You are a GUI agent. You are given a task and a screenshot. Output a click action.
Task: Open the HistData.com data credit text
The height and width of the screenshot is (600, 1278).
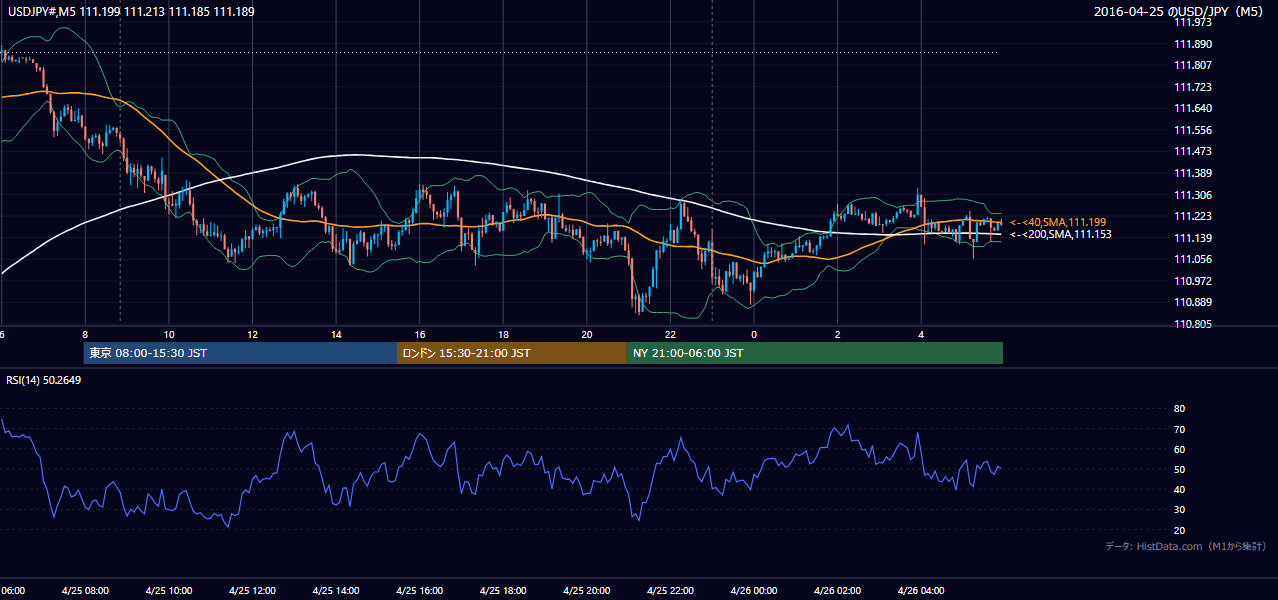tap(1186, 546)
